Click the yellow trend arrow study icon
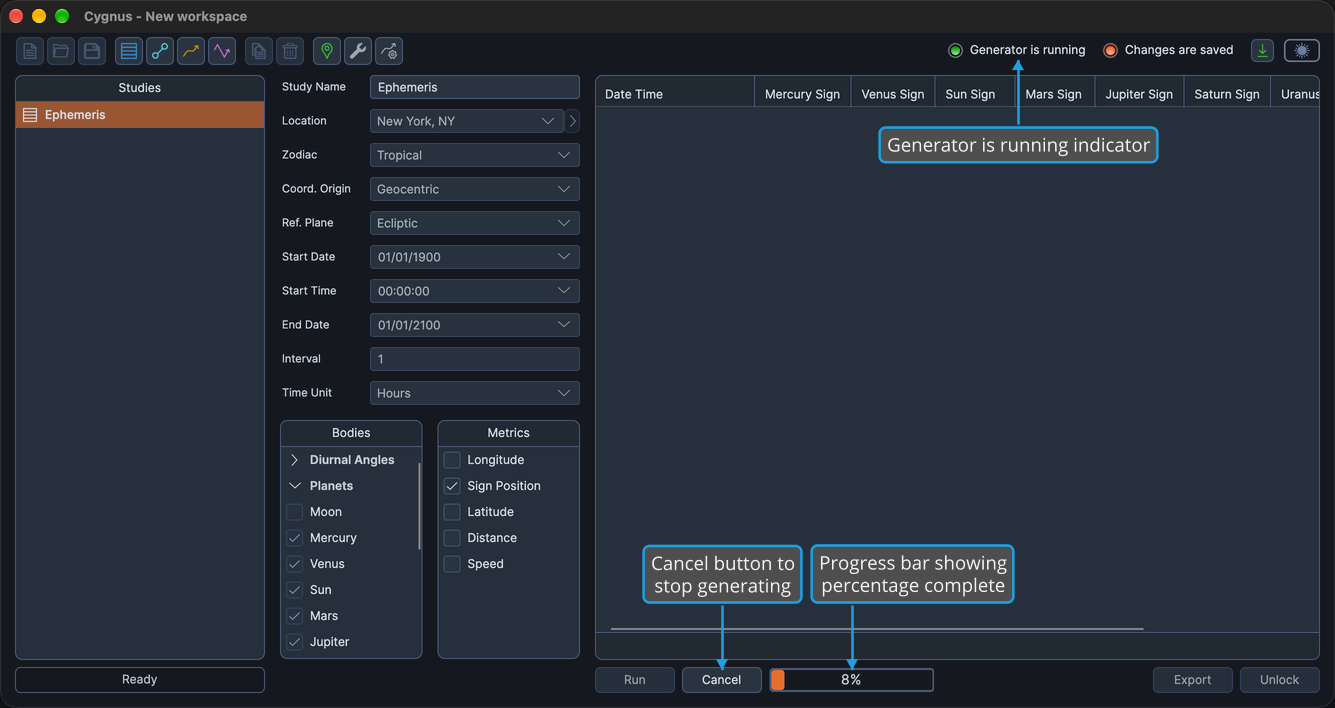The height and width of the screenshot is (708, 1335). click(x=191, y=51)
